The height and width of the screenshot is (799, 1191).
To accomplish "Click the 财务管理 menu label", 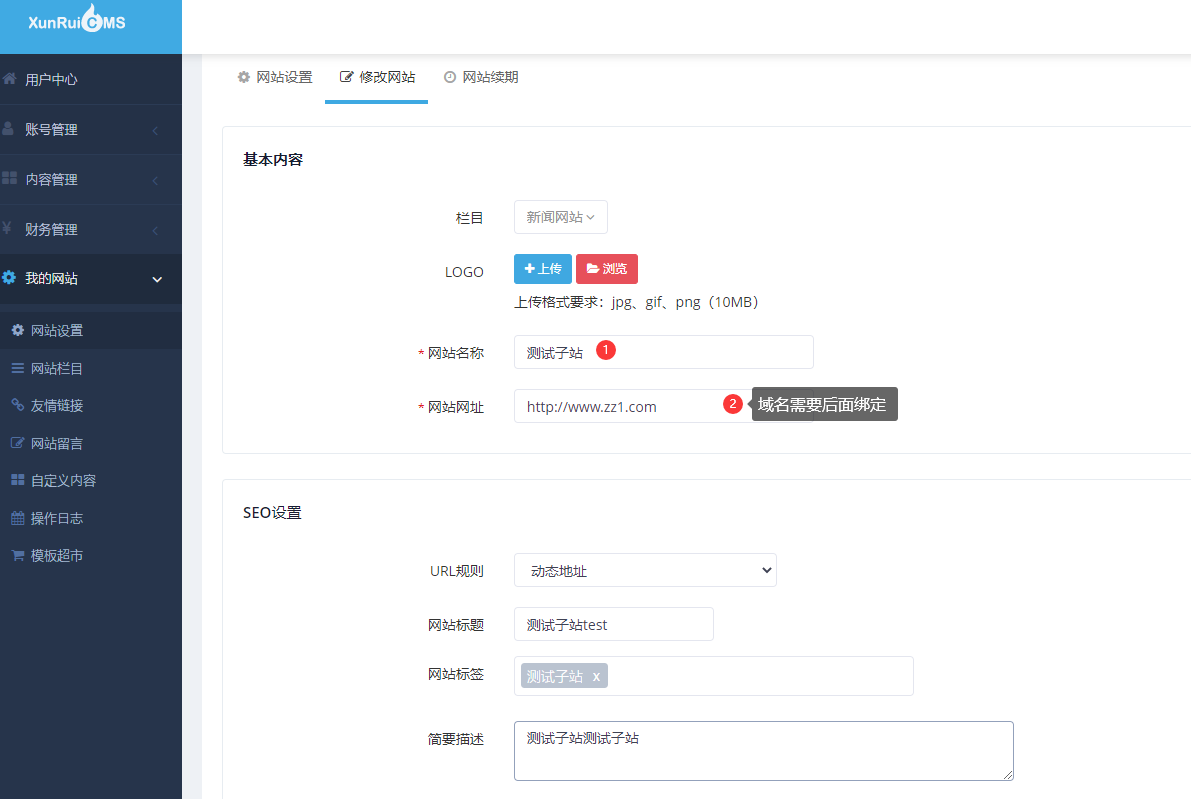I will (51, 229).
